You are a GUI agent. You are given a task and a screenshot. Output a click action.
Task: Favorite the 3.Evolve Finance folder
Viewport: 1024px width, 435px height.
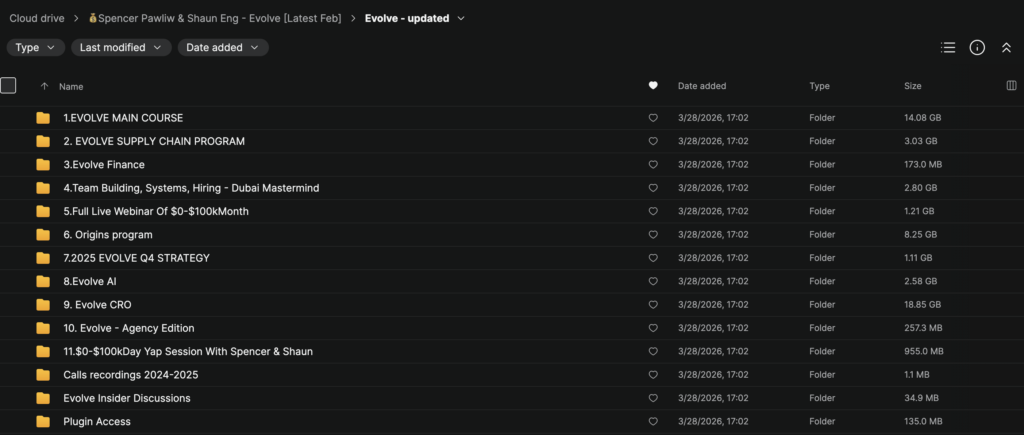pos(653,165)
